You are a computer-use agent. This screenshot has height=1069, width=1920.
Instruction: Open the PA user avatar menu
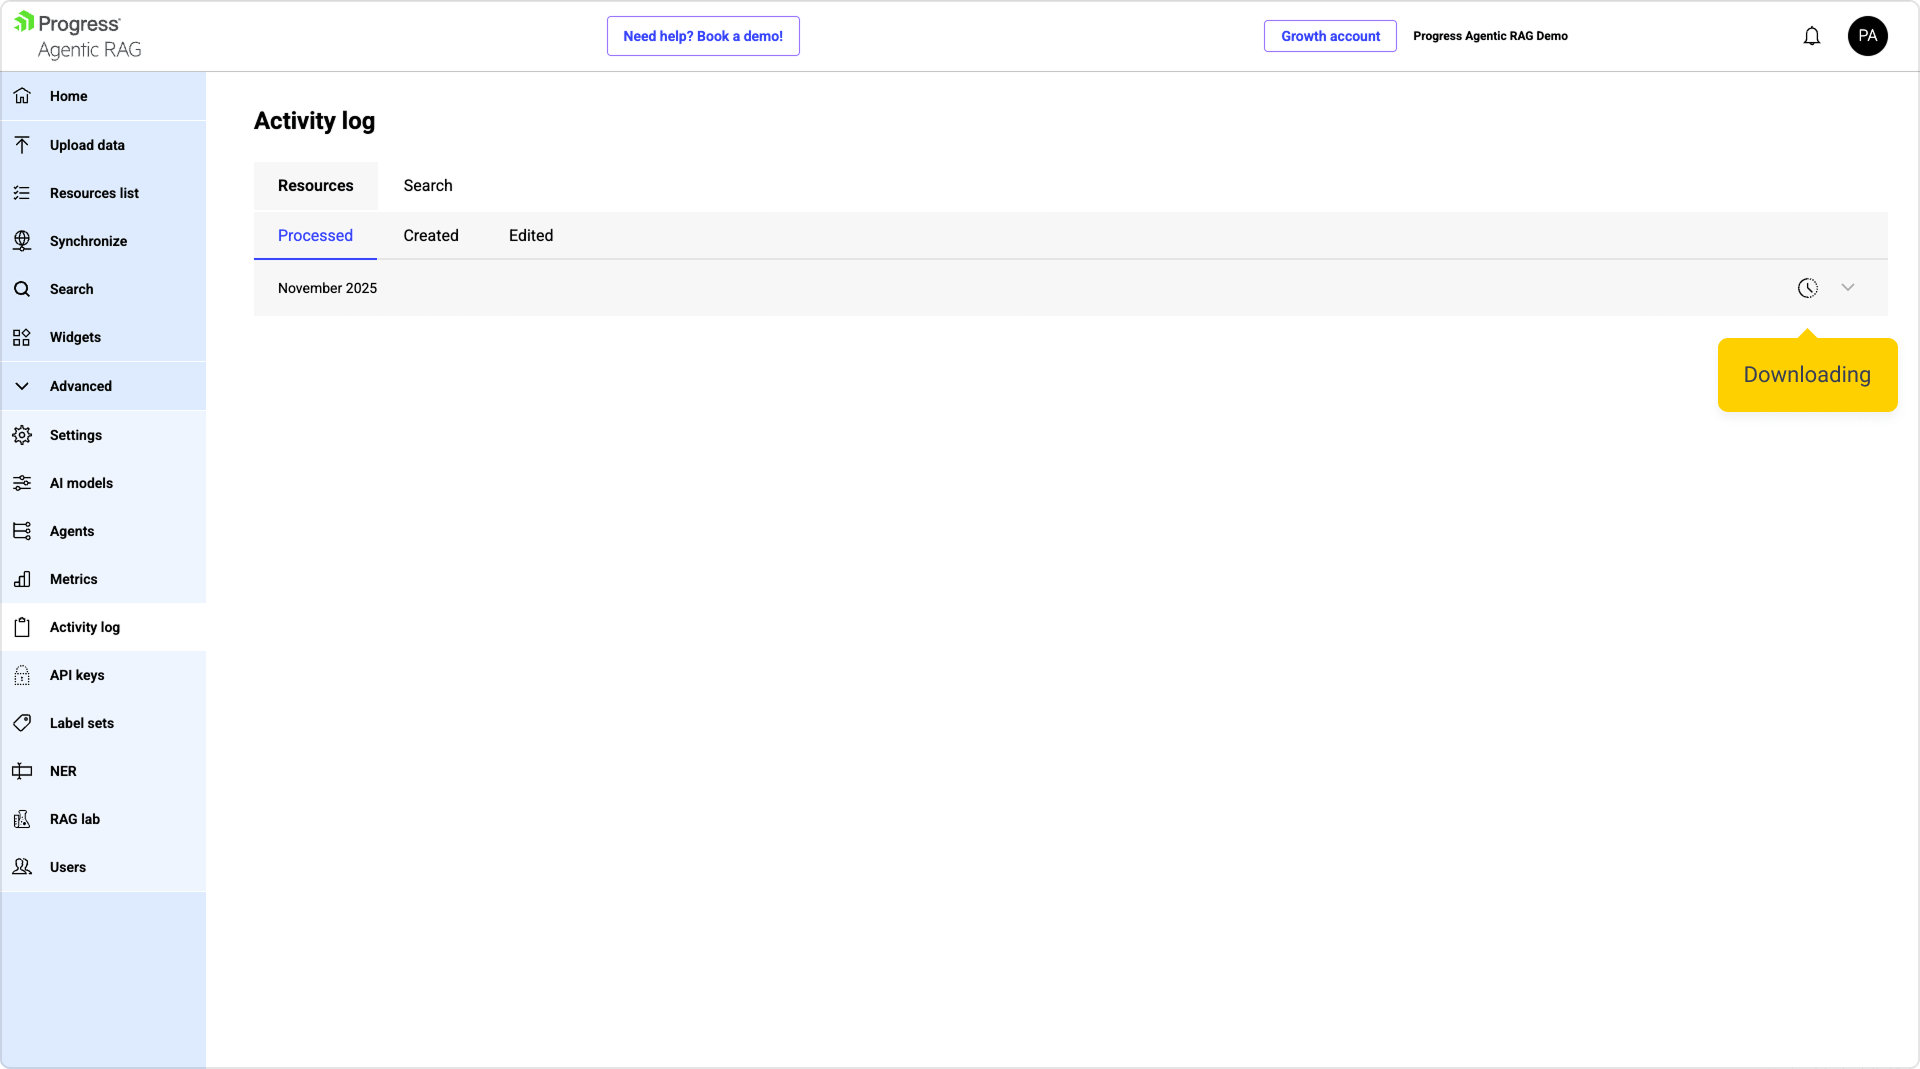tap(1867, 36)
